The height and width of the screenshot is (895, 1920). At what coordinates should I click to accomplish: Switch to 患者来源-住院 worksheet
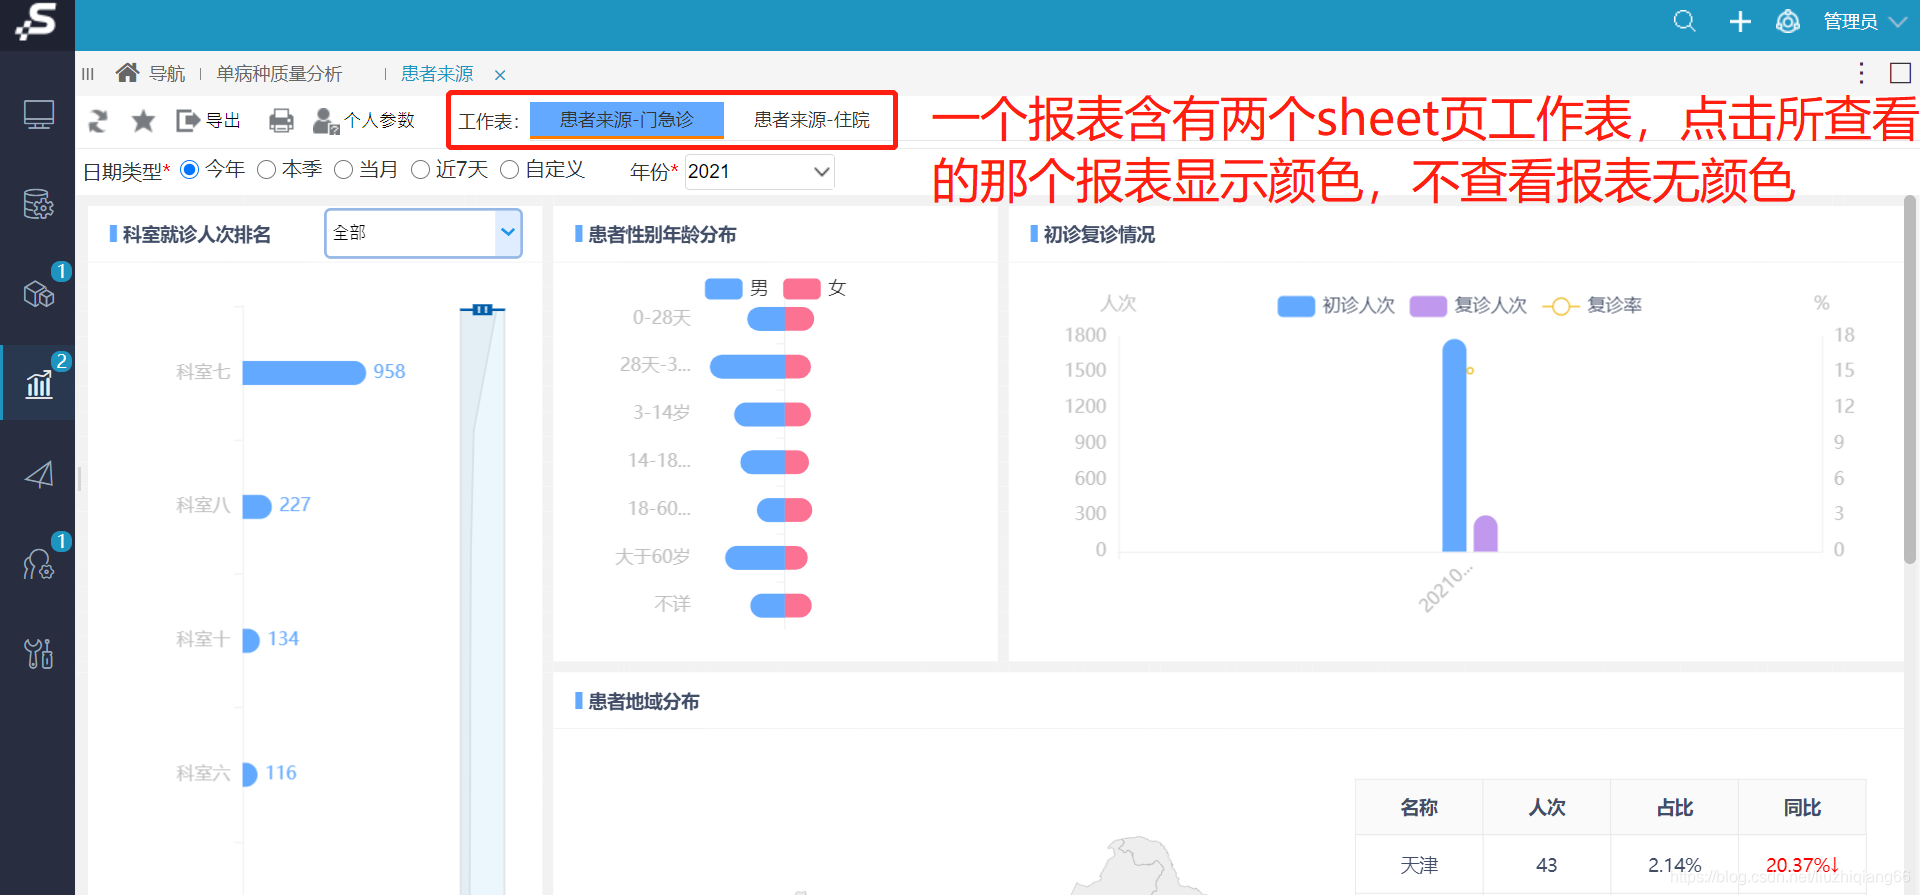[x=811, y=120]
